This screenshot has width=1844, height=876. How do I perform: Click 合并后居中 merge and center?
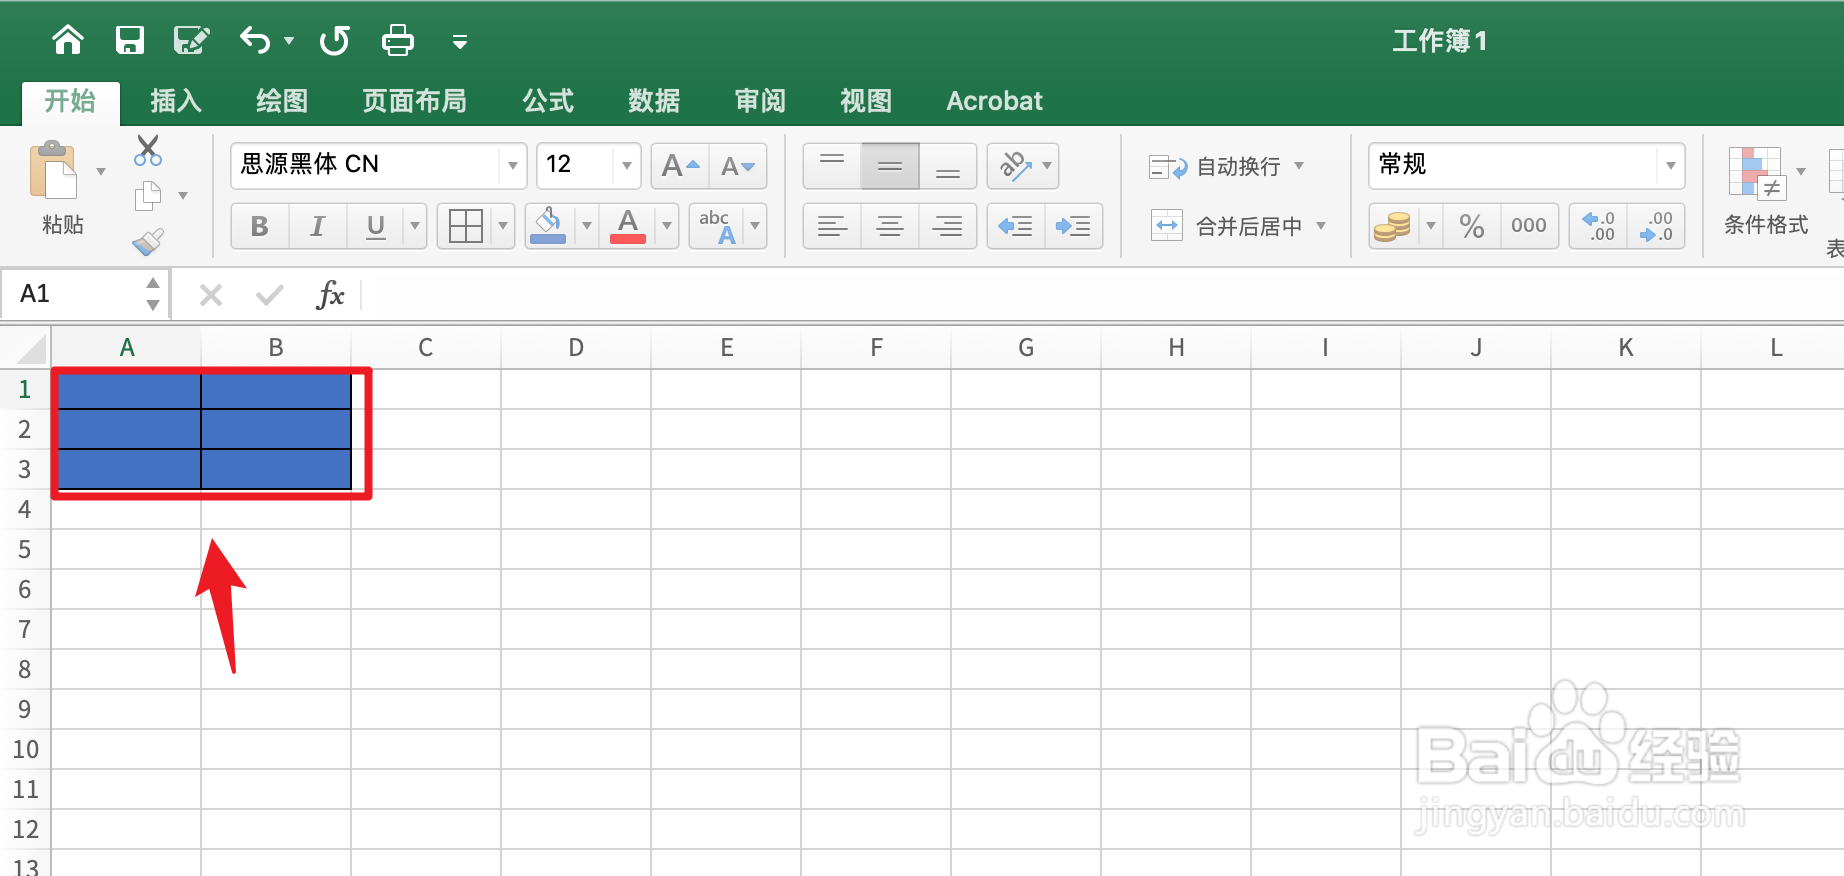[x=1227, y=226]
